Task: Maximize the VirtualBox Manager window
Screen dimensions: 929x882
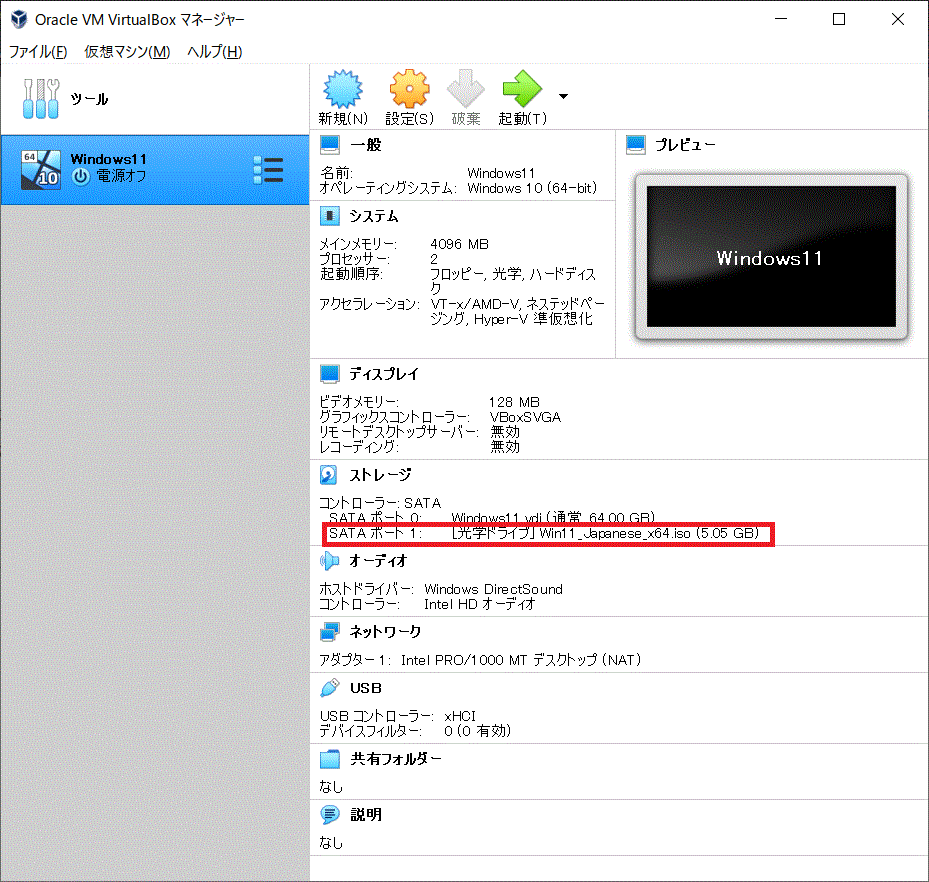Action: [x=839, y=19]
